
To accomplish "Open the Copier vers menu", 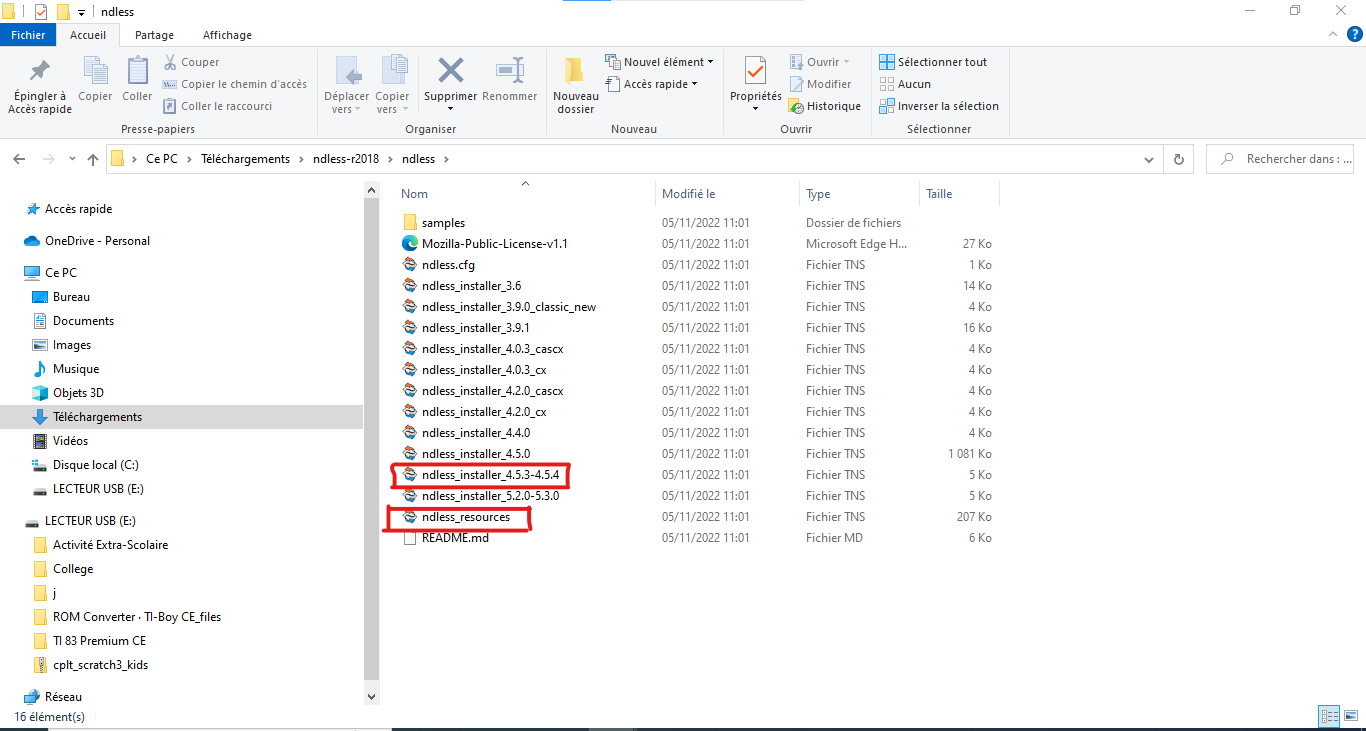I will (x=392, y=86).
